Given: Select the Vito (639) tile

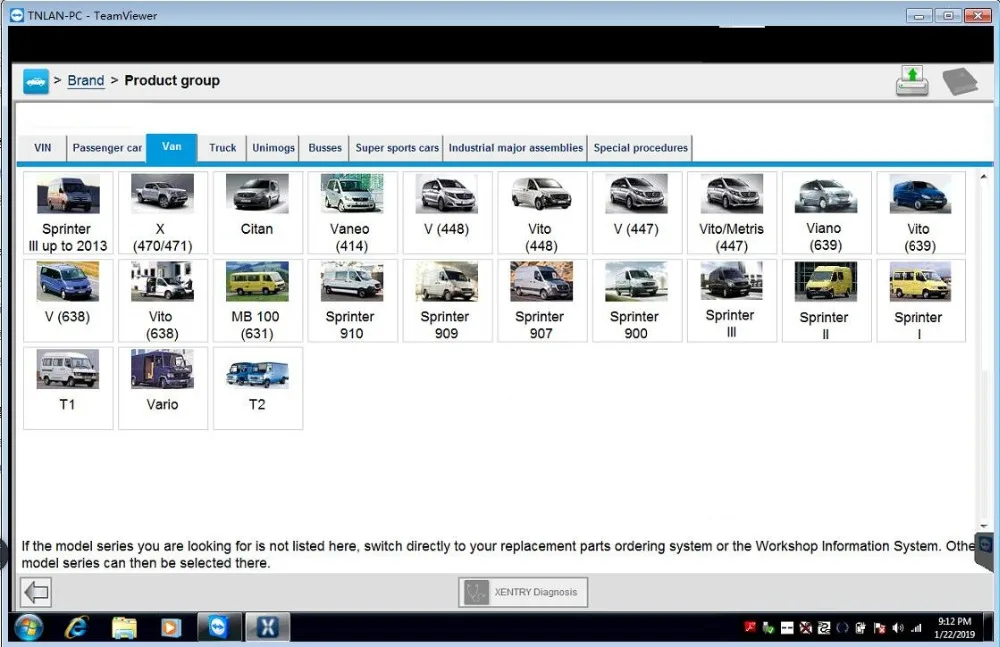Looking at the screenshot, I should pos(920,212).
